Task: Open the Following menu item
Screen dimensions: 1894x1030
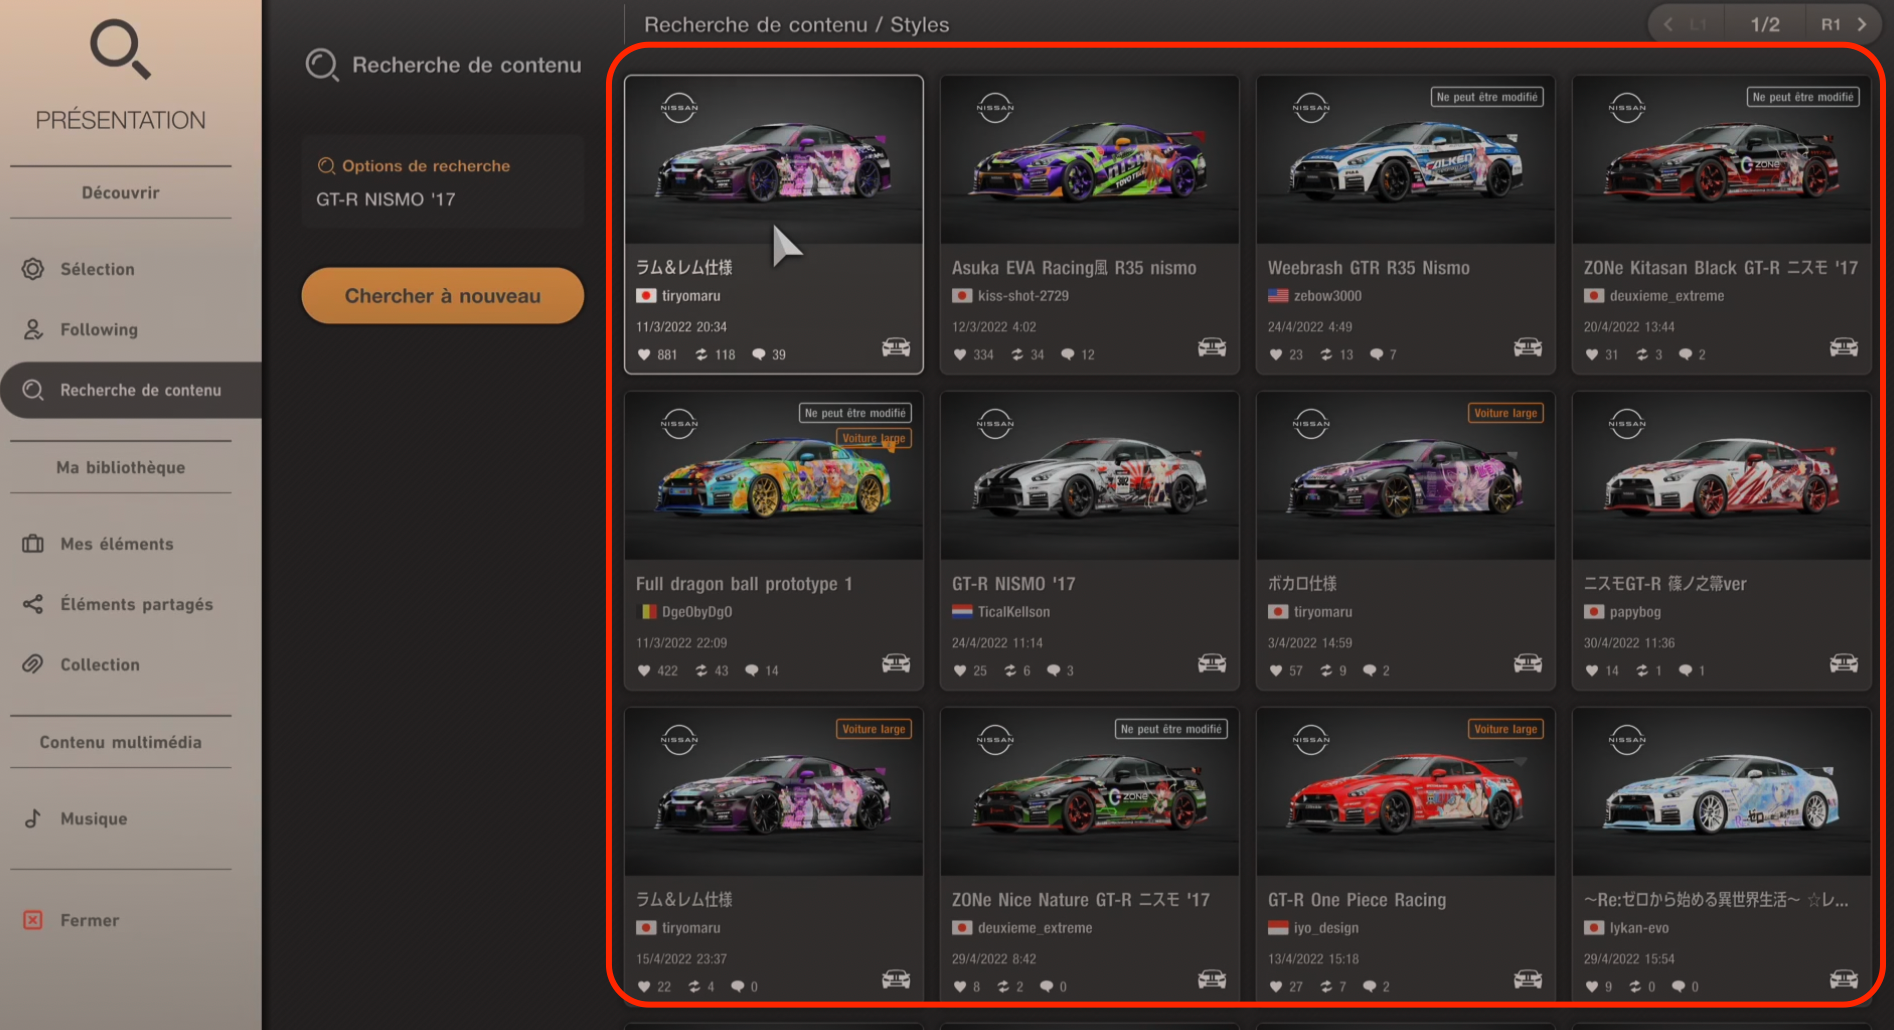Action: 98,329
